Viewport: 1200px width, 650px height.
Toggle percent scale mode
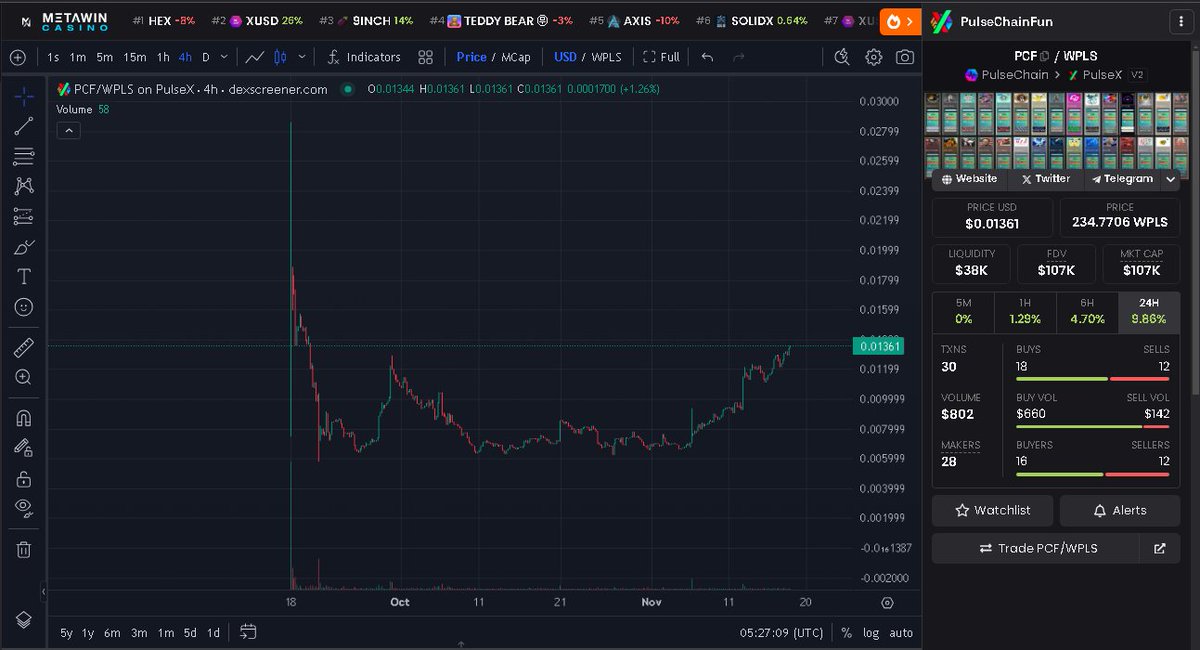point(846,632)
